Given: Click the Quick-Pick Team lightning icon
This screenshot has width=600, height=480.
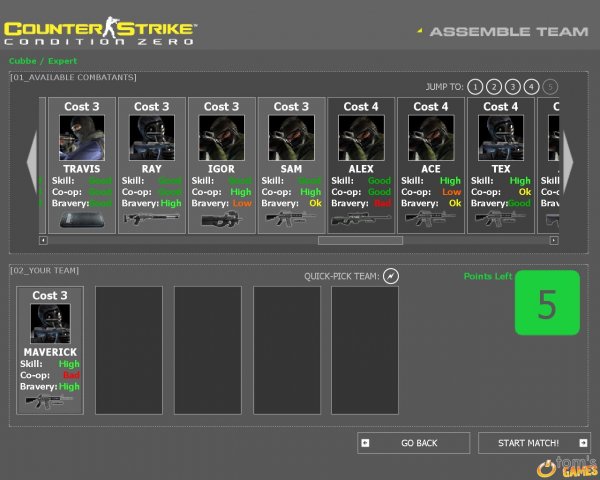Looking at the screenshot, I should click(391, 276).
